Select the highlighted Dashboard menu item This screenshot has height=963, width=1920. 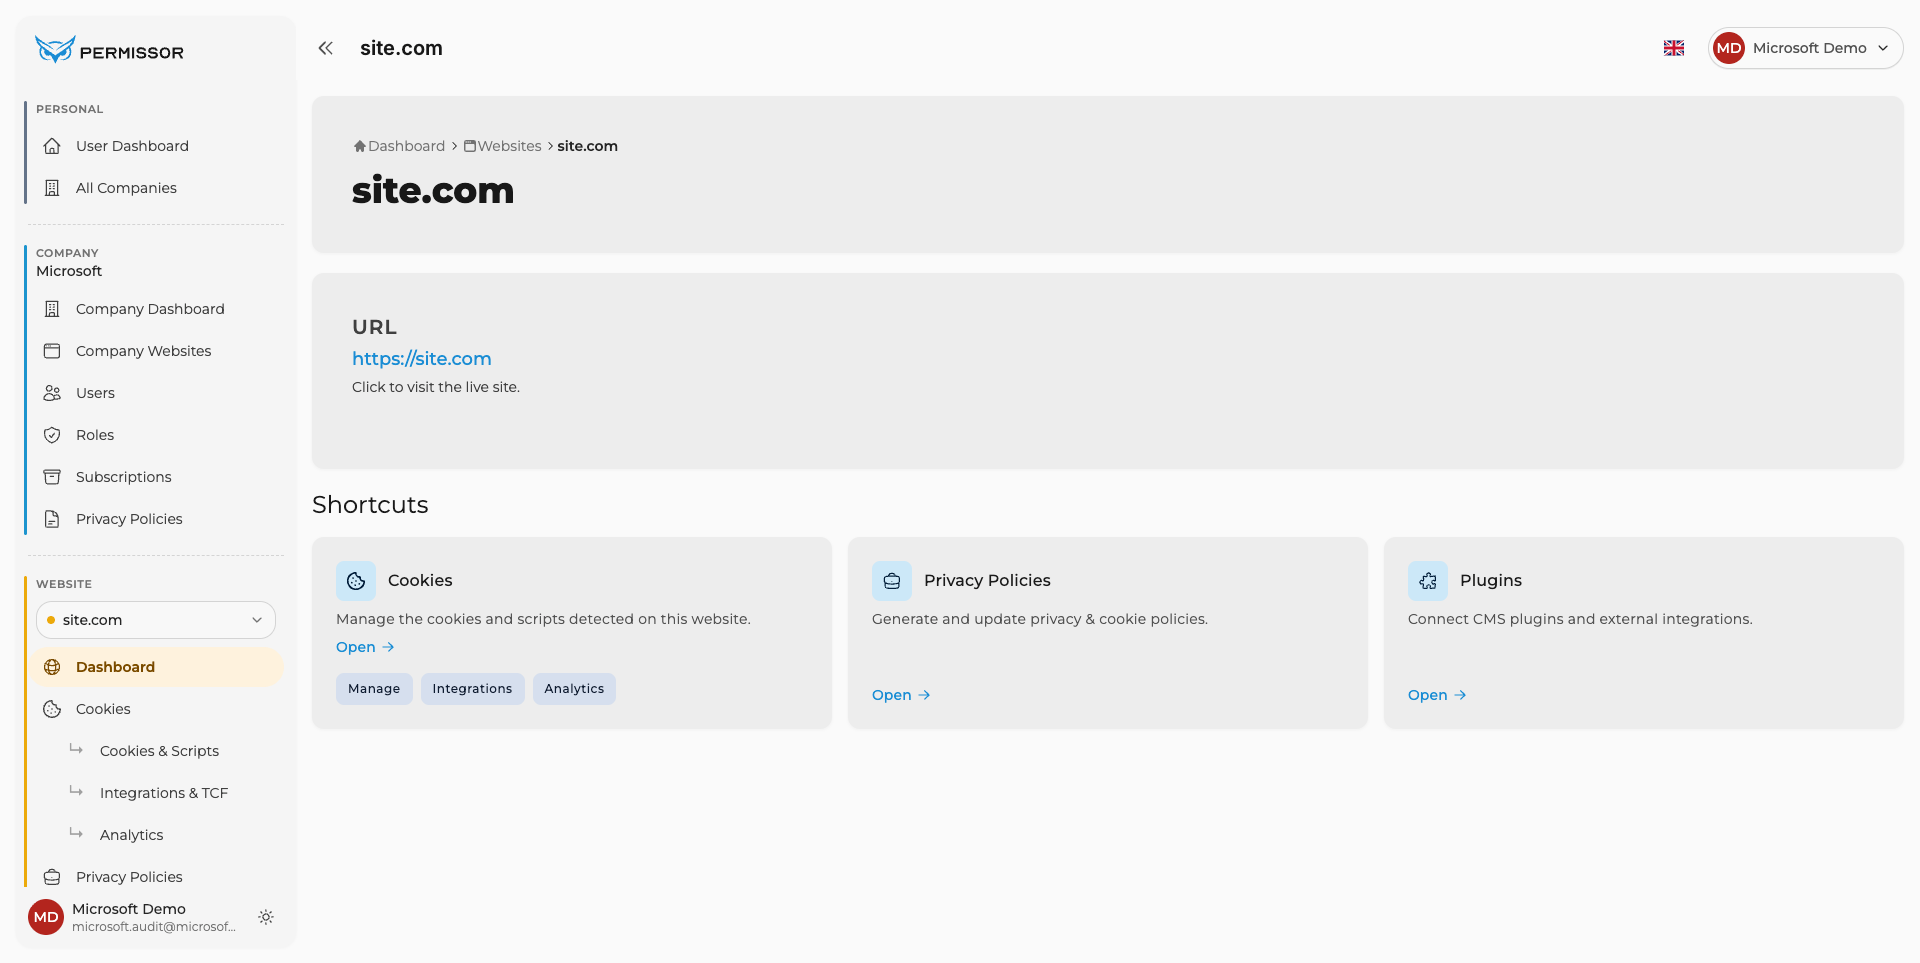coord(156,667)
